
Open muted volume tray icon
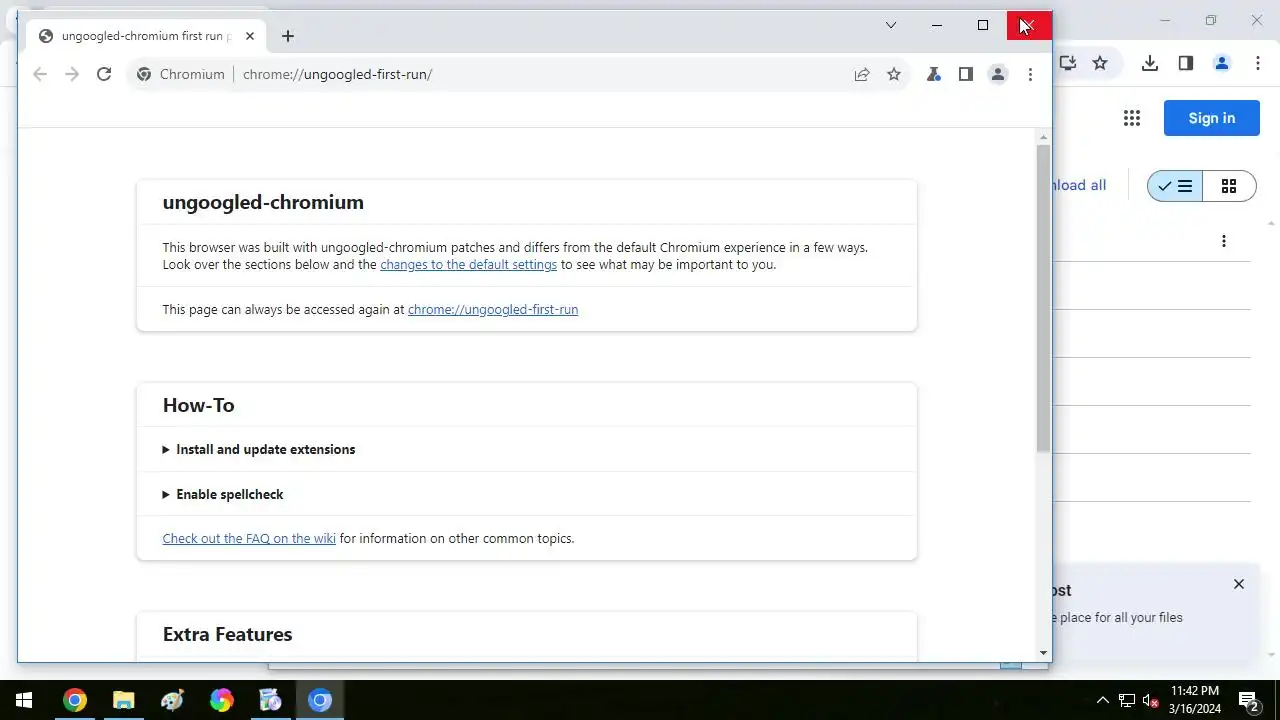pos(1151,700)
